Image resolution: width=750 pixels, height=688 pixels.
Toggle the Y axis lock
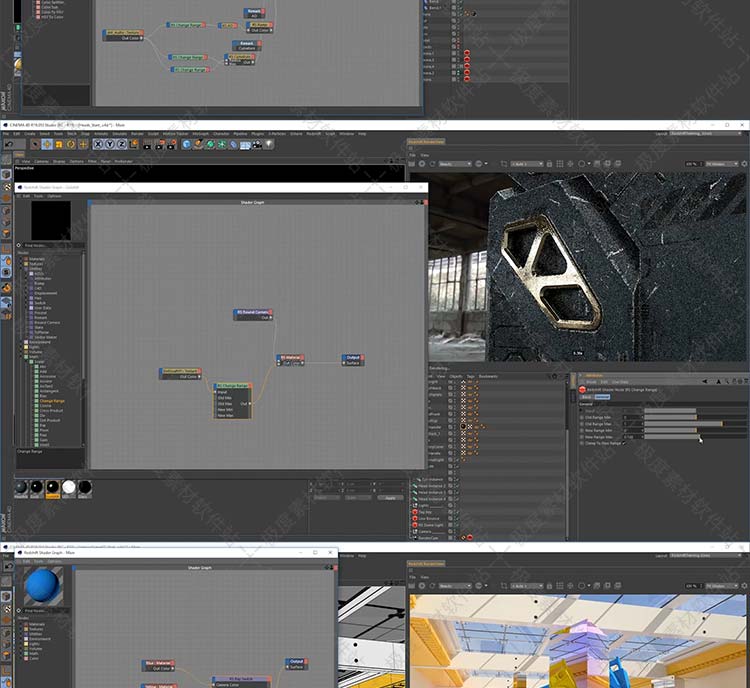click(x=110, y=144)
